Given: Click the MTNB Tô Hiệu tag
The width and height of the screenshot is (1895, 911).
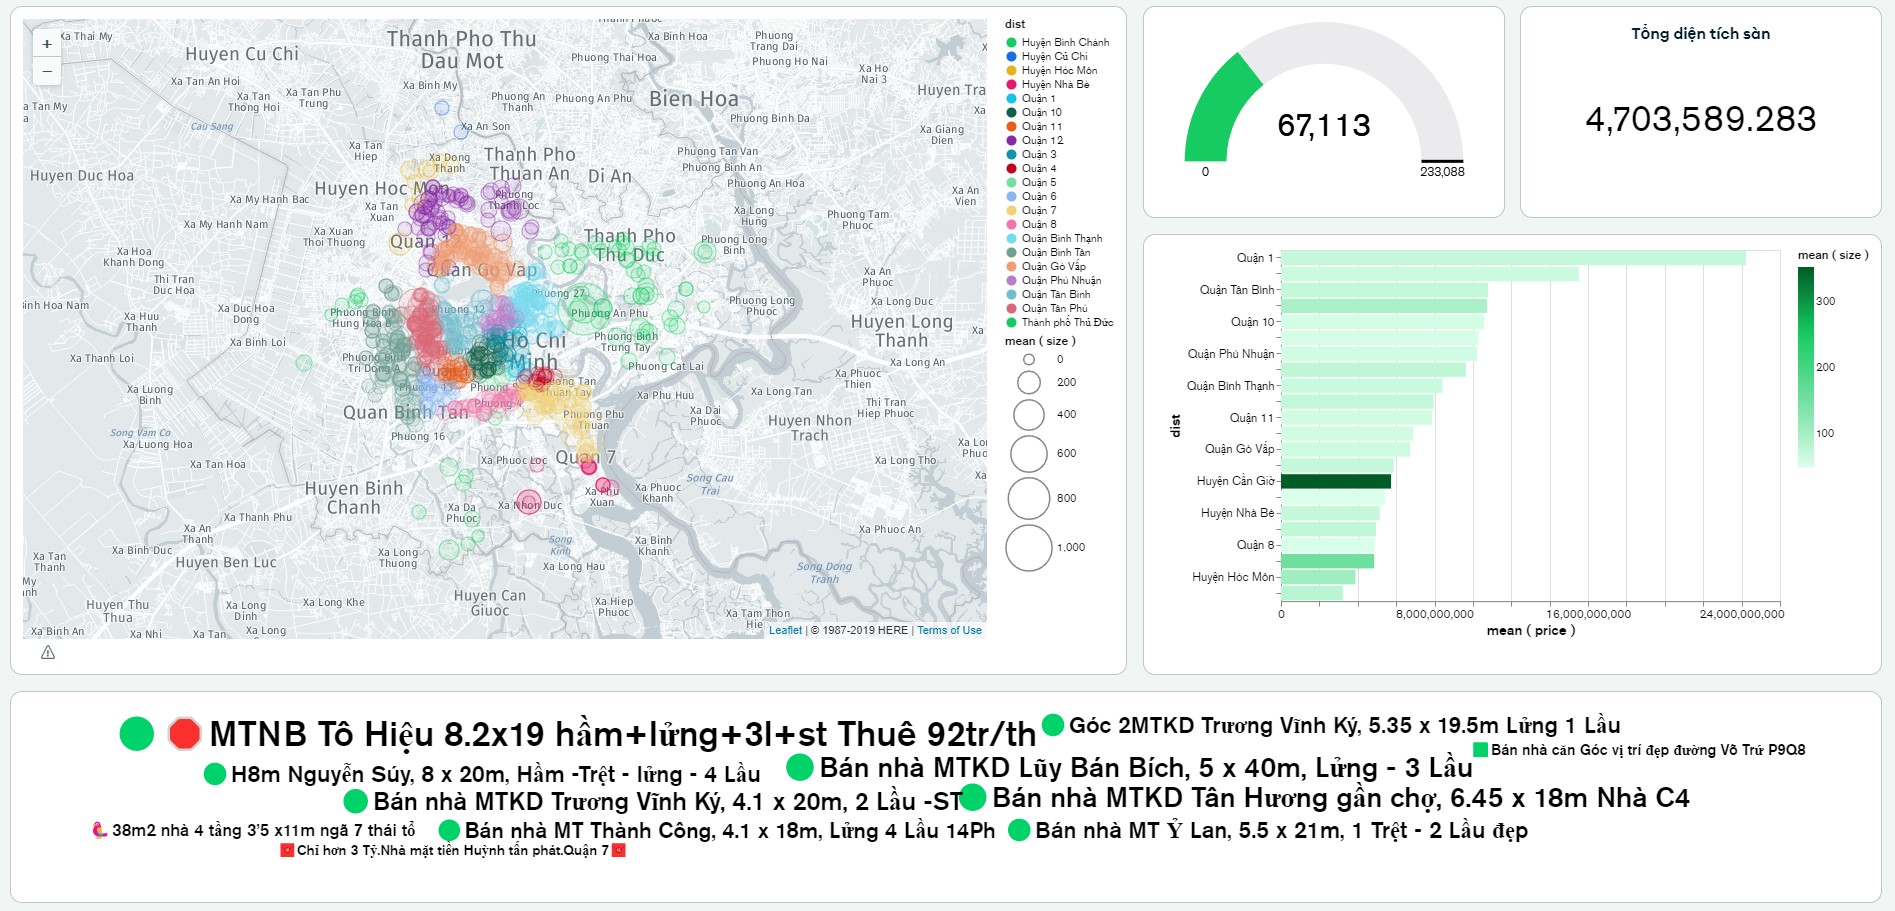Looking at the screenshot, I should (x=622, y=734).
